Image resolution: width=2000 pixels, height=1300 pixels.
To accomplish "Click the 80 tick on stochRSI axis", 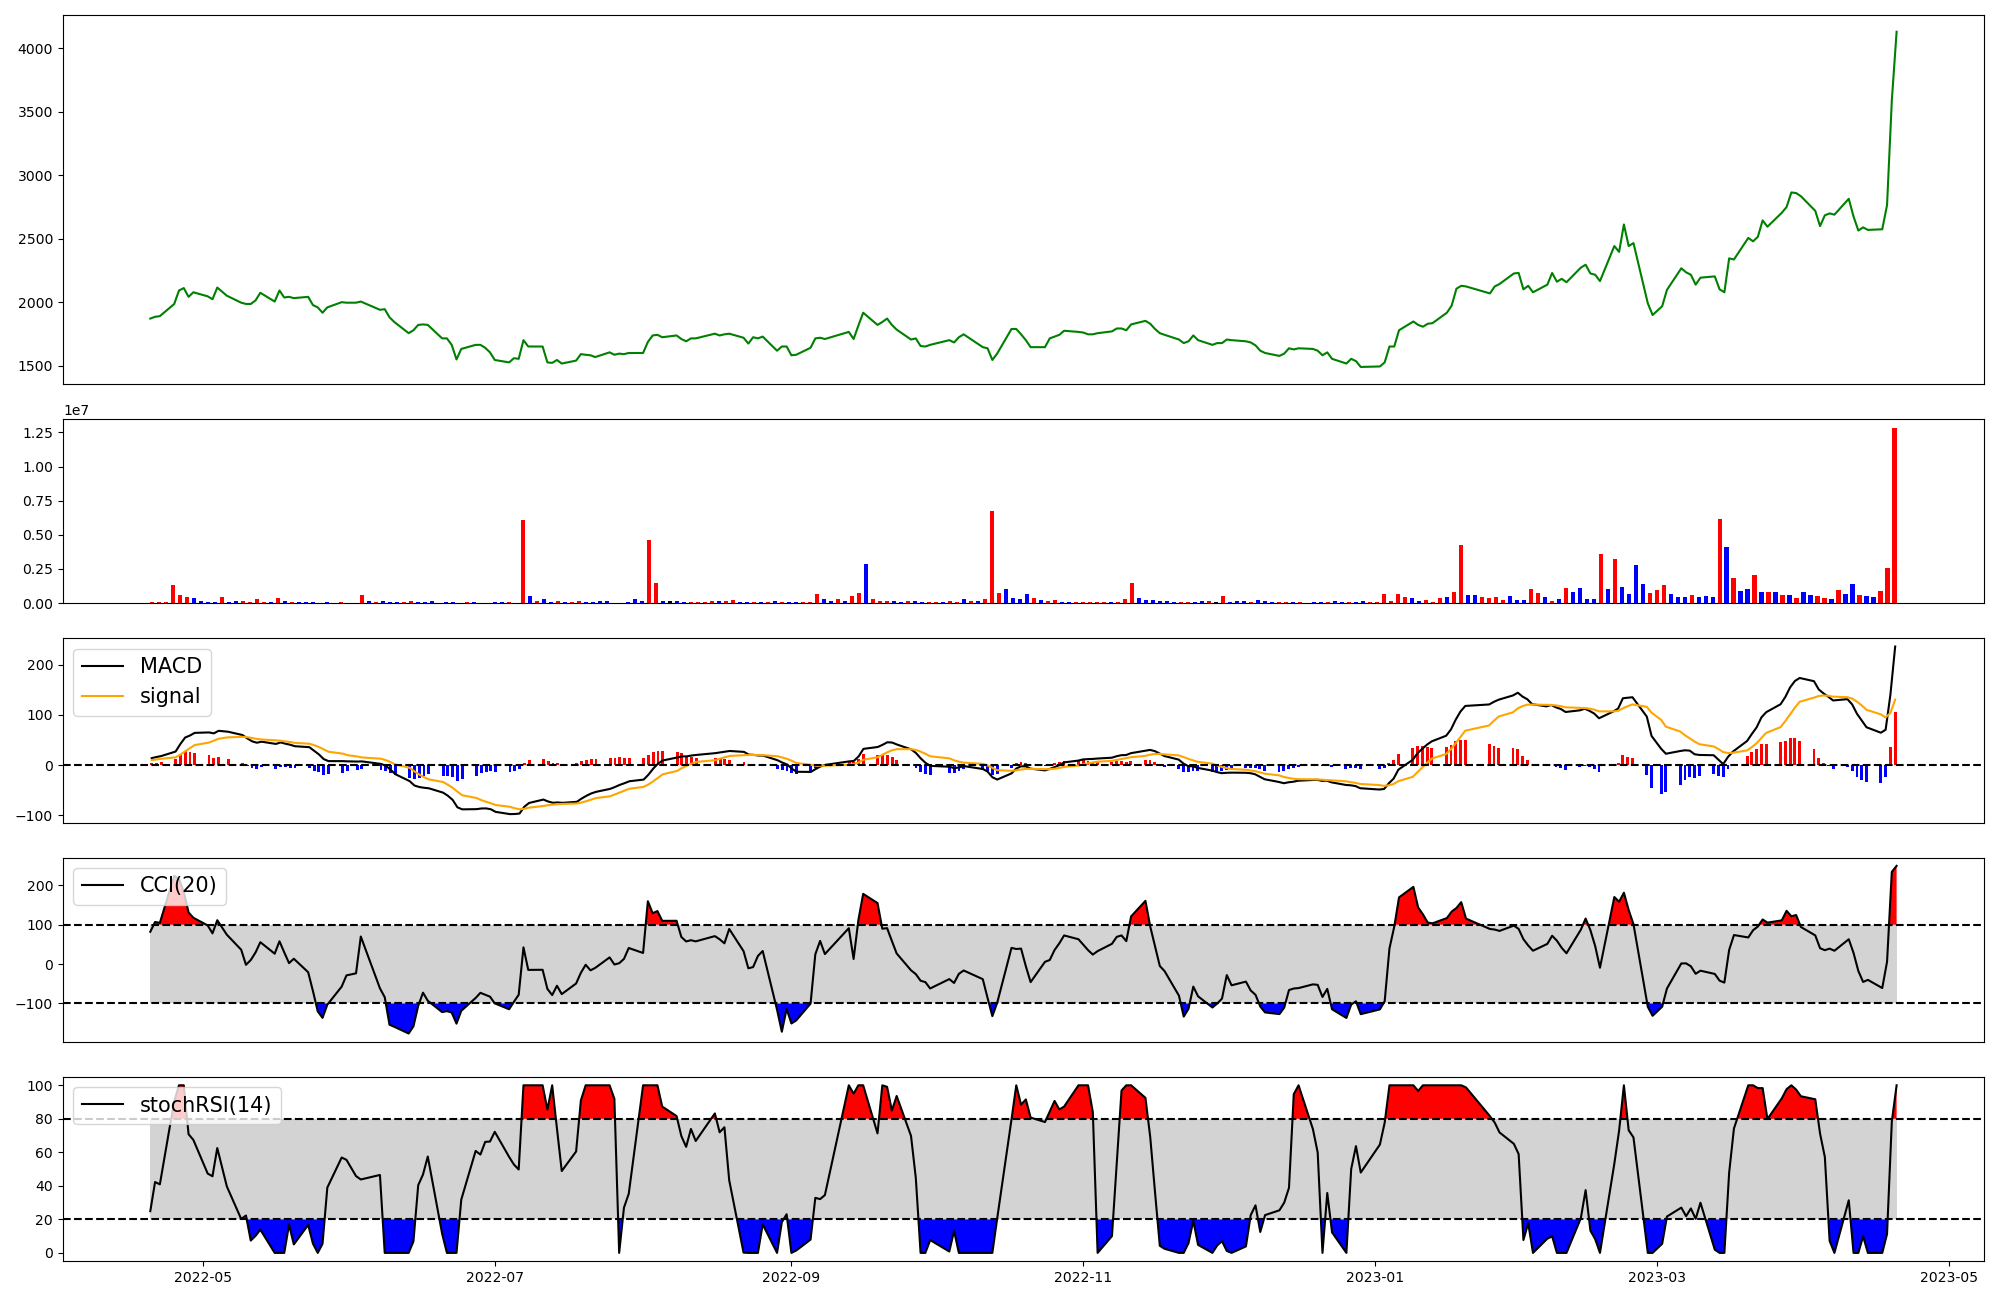I will [45, 1119].
